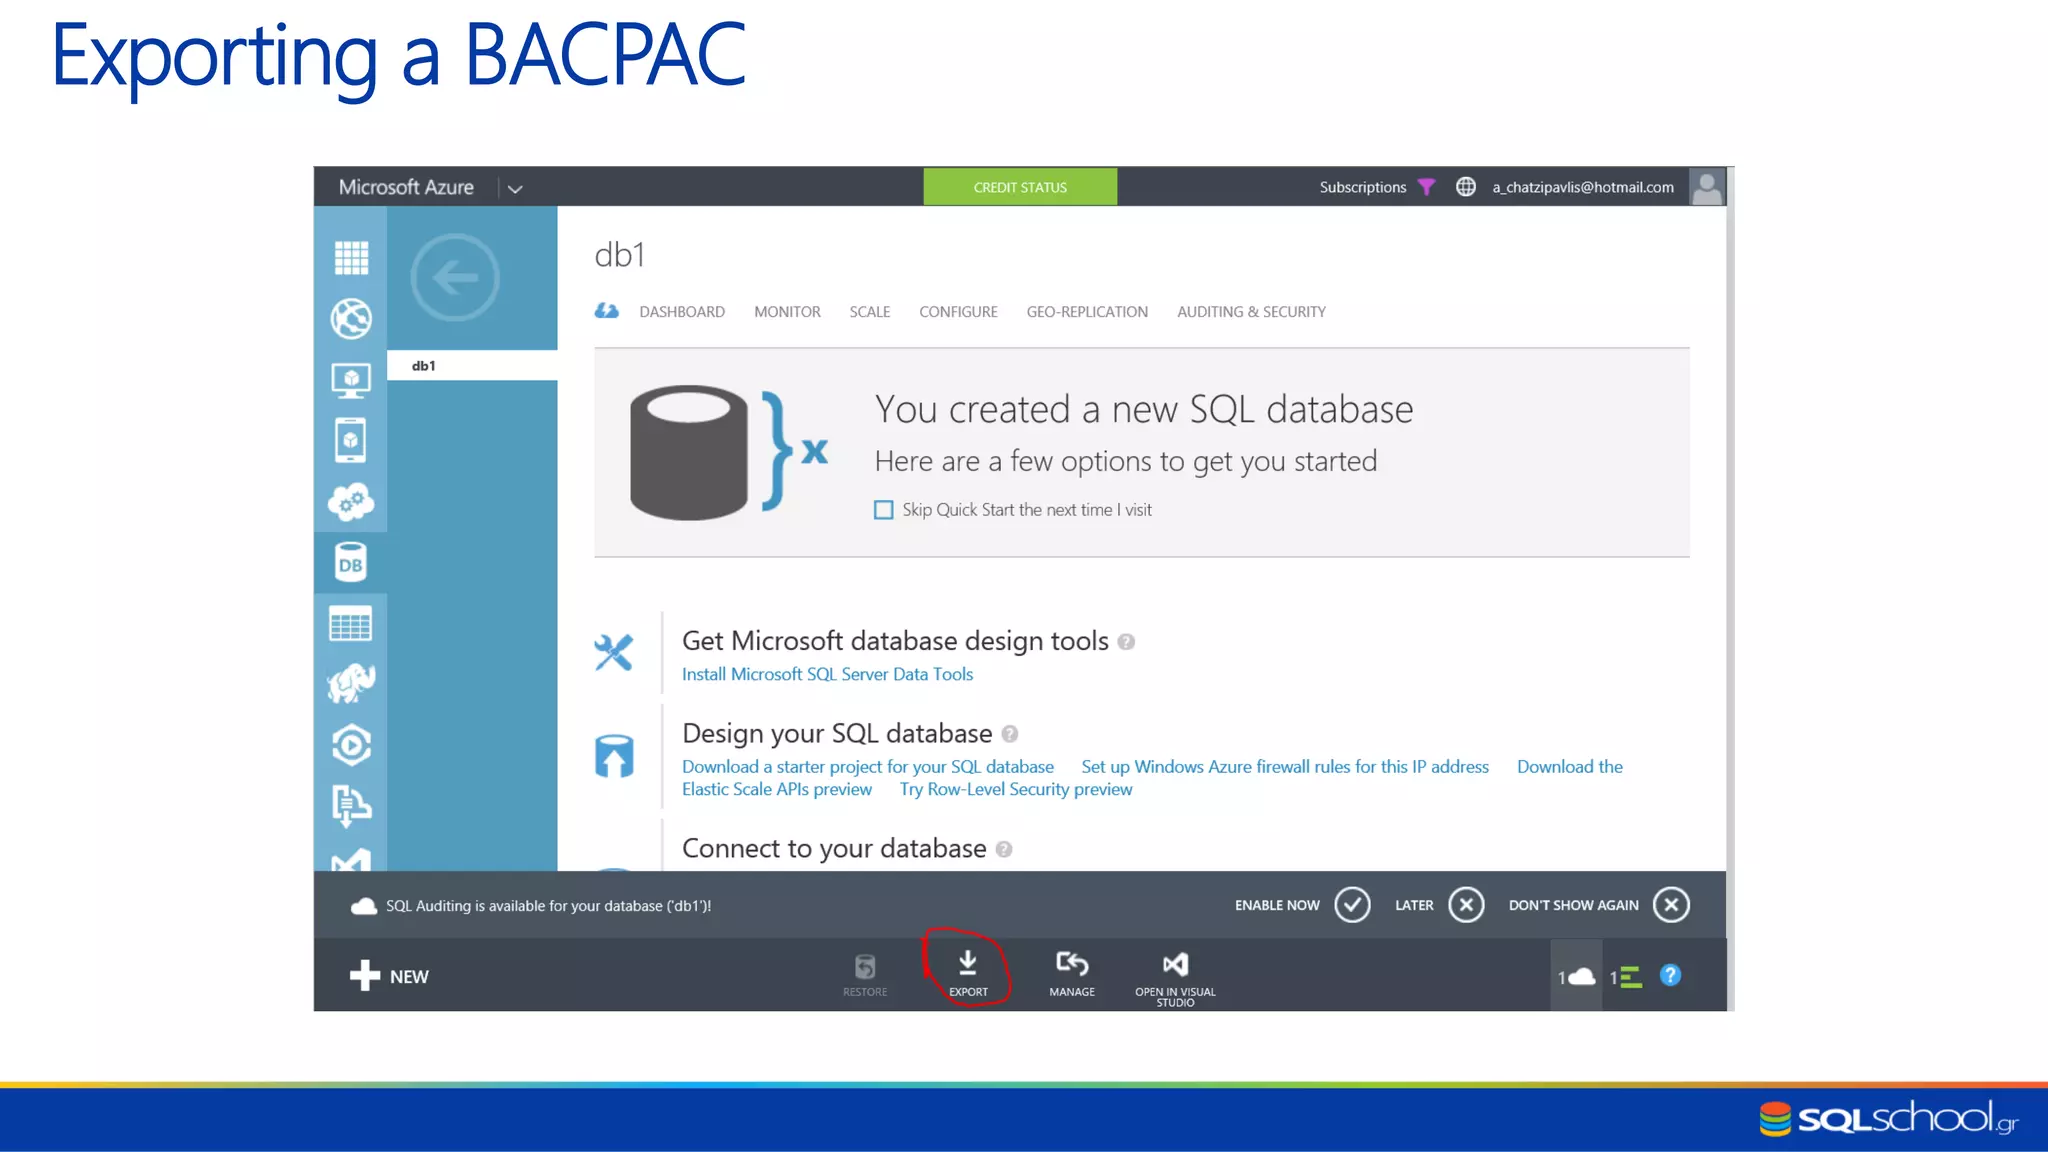Click help icon beside Design your SQL database
The width and height of the screenshot is (2048, 1152).
coord(1010,734)
